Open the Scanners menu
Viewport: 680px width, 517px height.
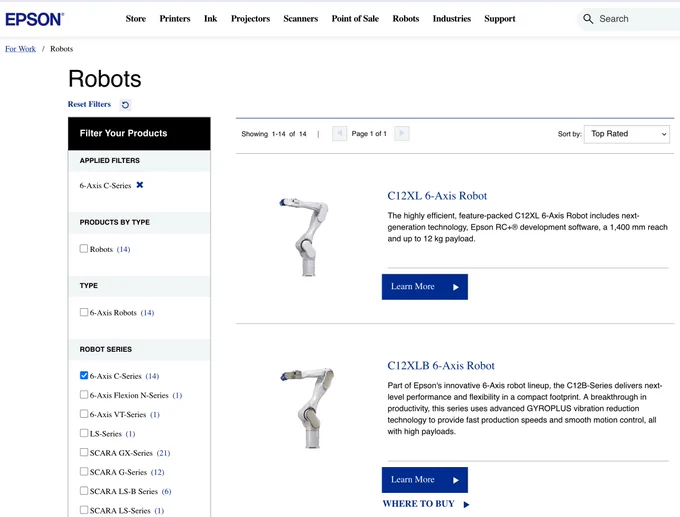pos(301,19)
